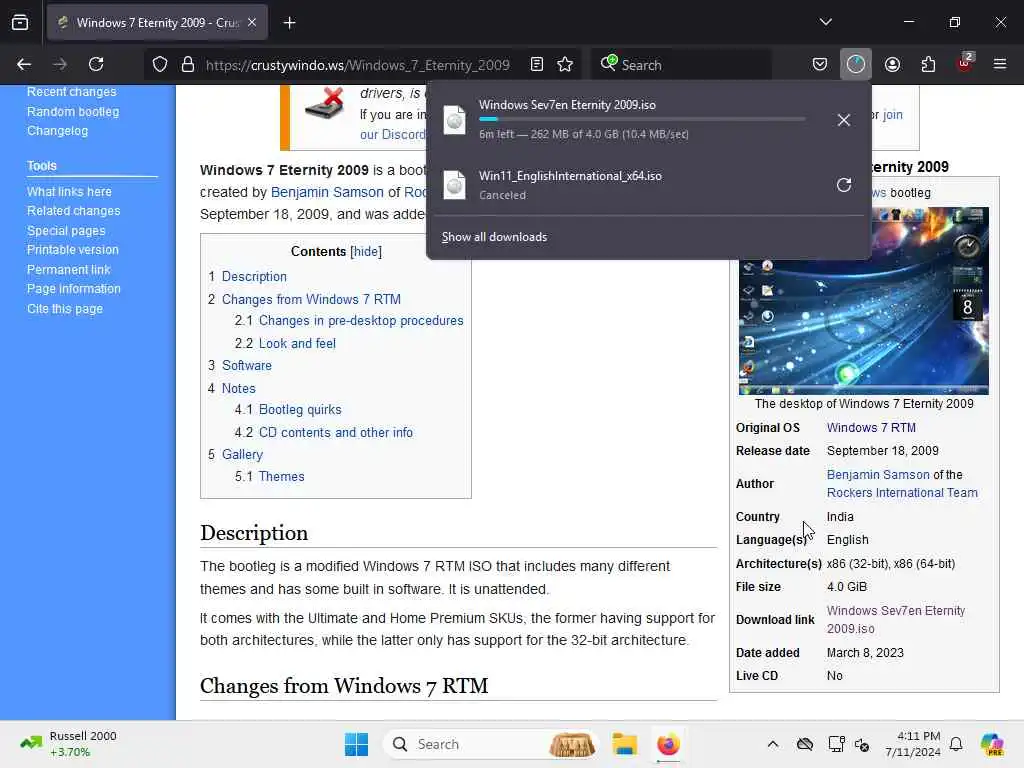Click the browser Search box
Image resolution: width=1024 pixels, height=768 pixels.
(x=682, y=65)
